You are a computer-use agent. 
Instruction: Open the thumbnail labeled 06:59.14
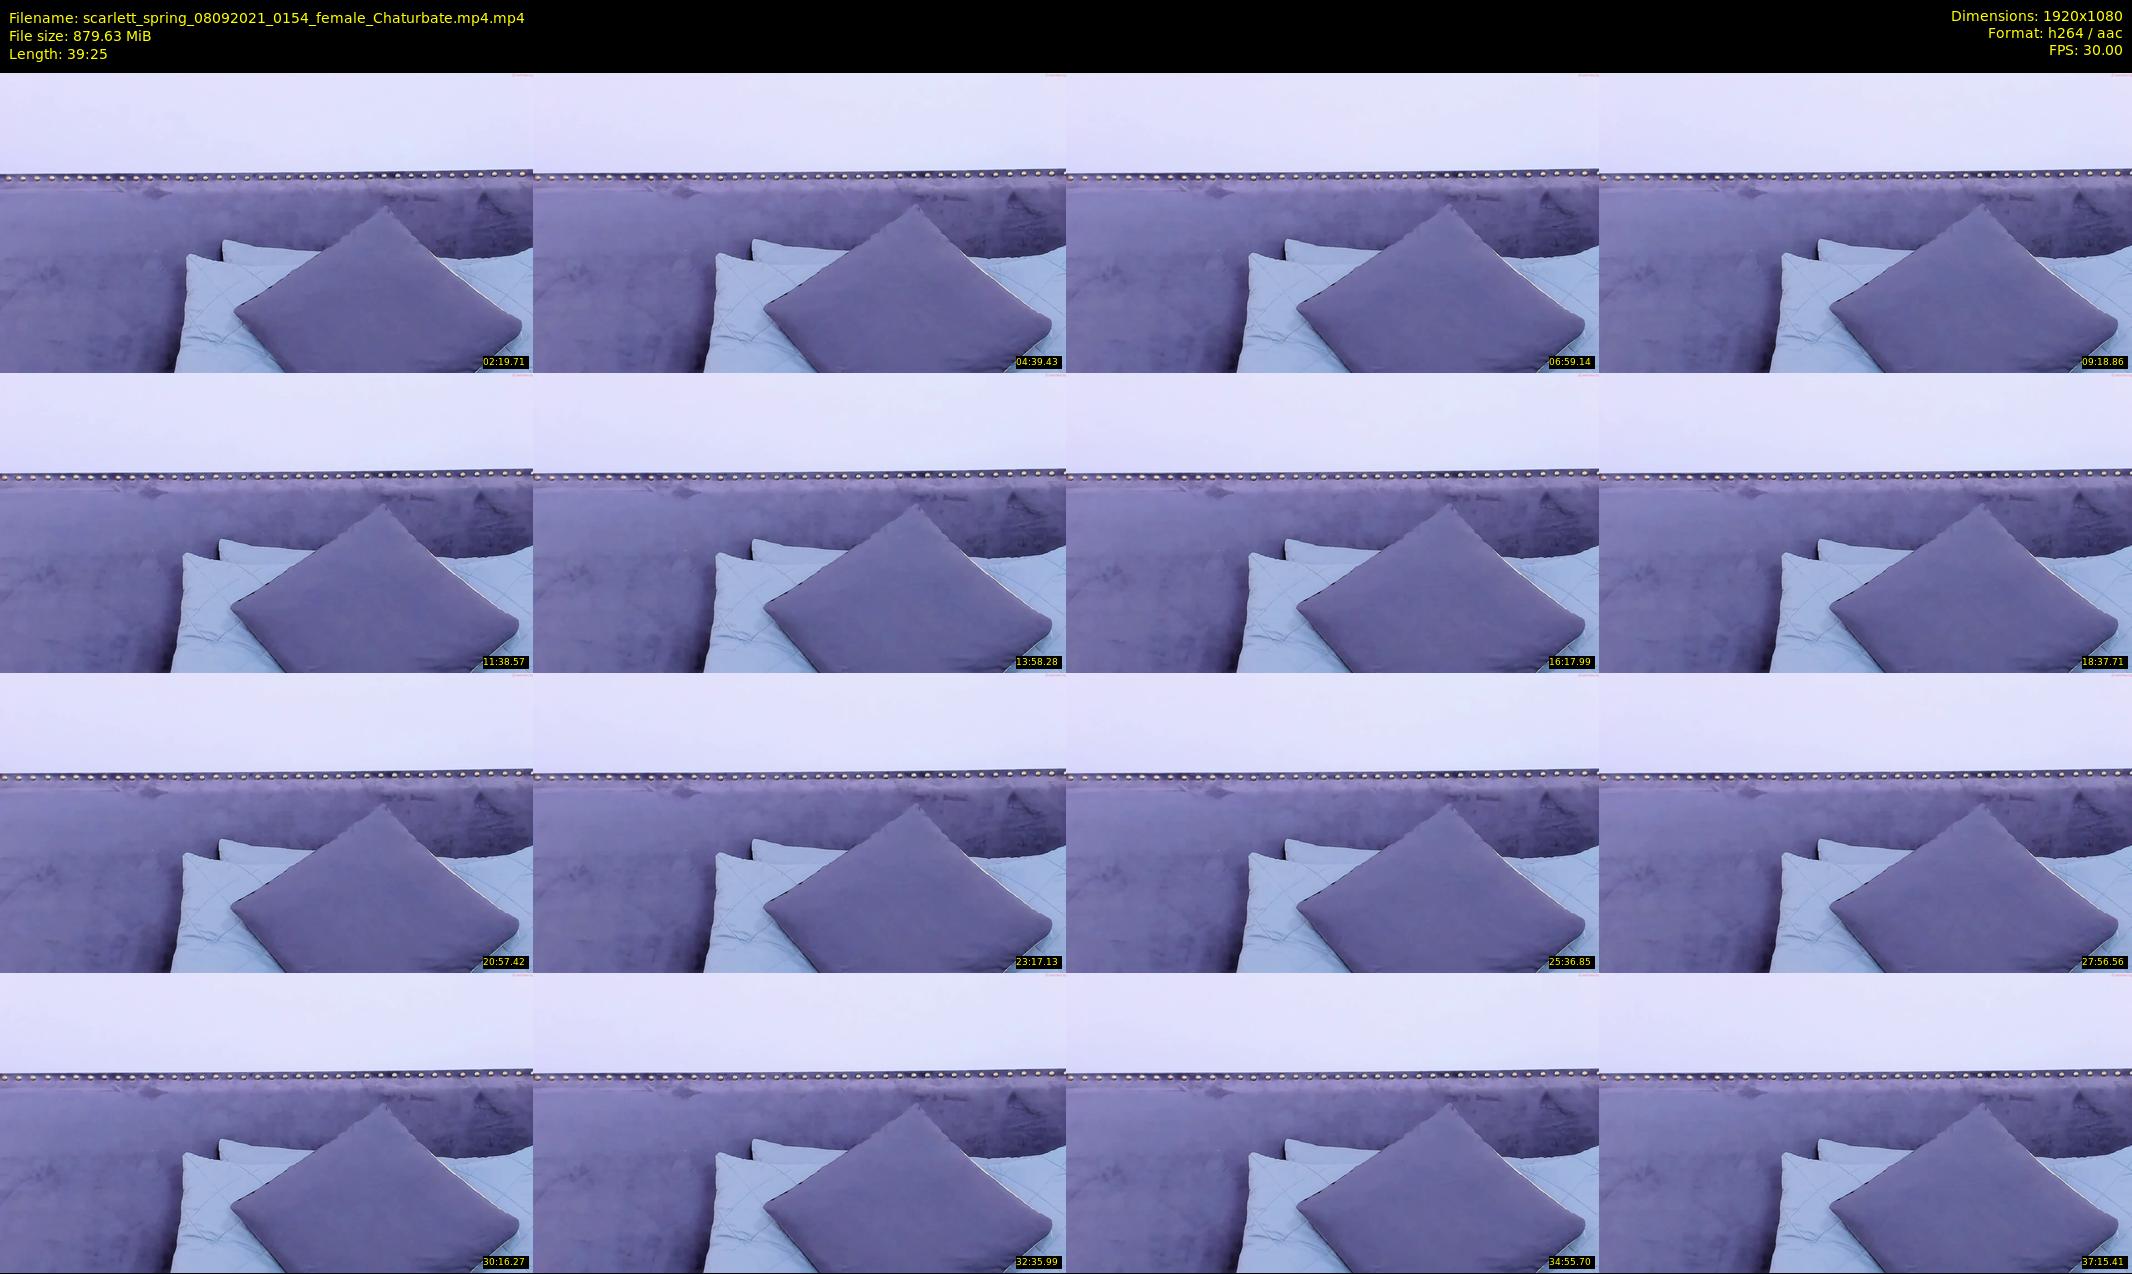click(1332, 222)
